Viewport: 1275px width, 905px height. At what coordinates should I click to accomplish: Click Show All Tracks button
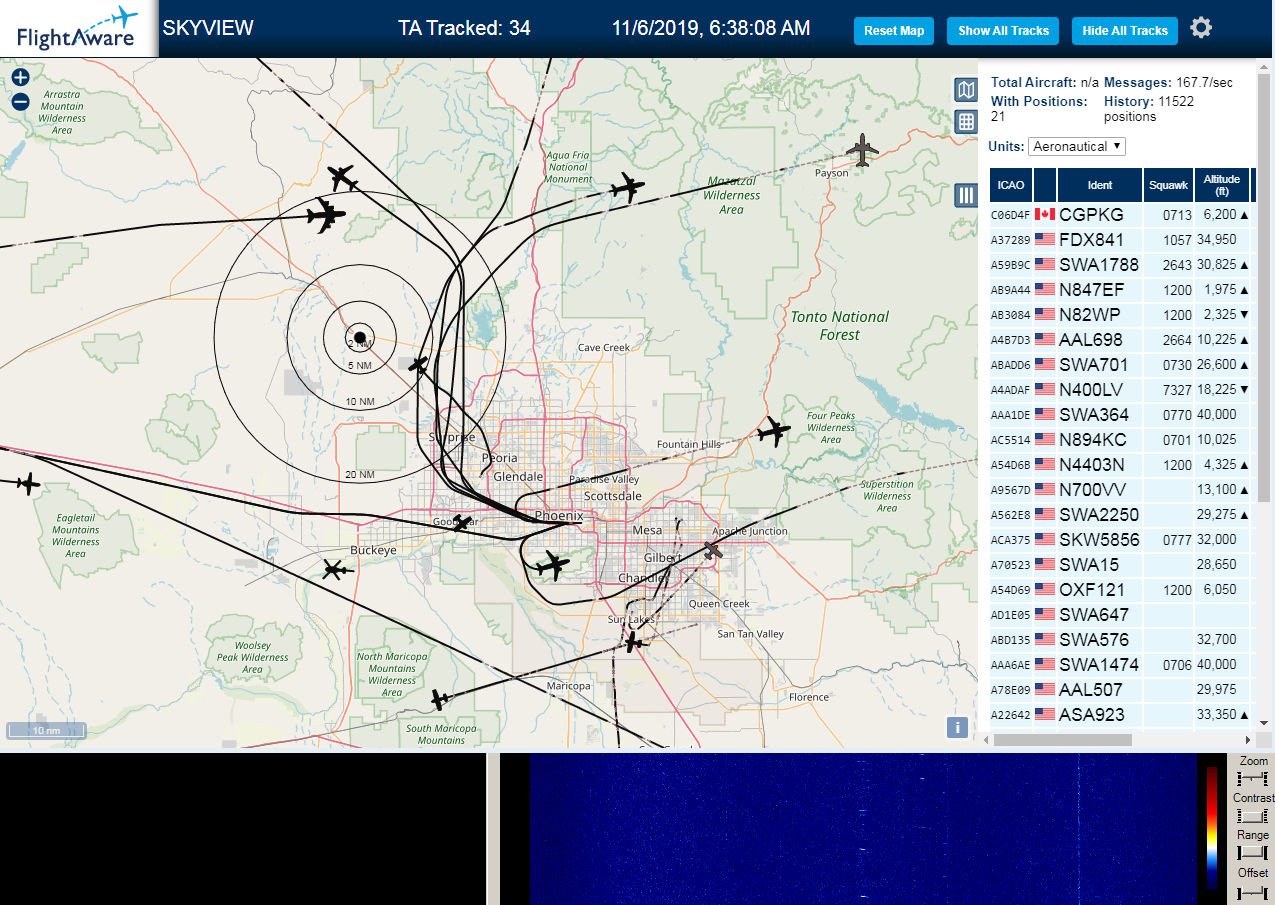(x=1003, y=31)
